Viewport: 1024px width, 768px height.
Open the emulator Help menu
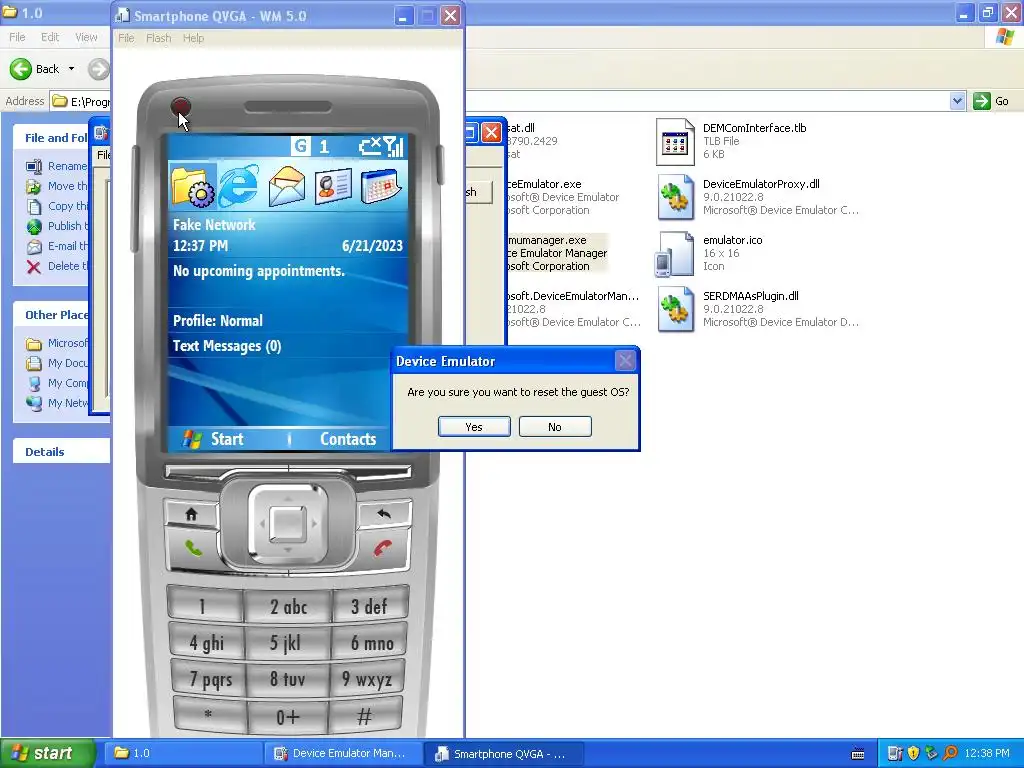[x=193, y=38]
